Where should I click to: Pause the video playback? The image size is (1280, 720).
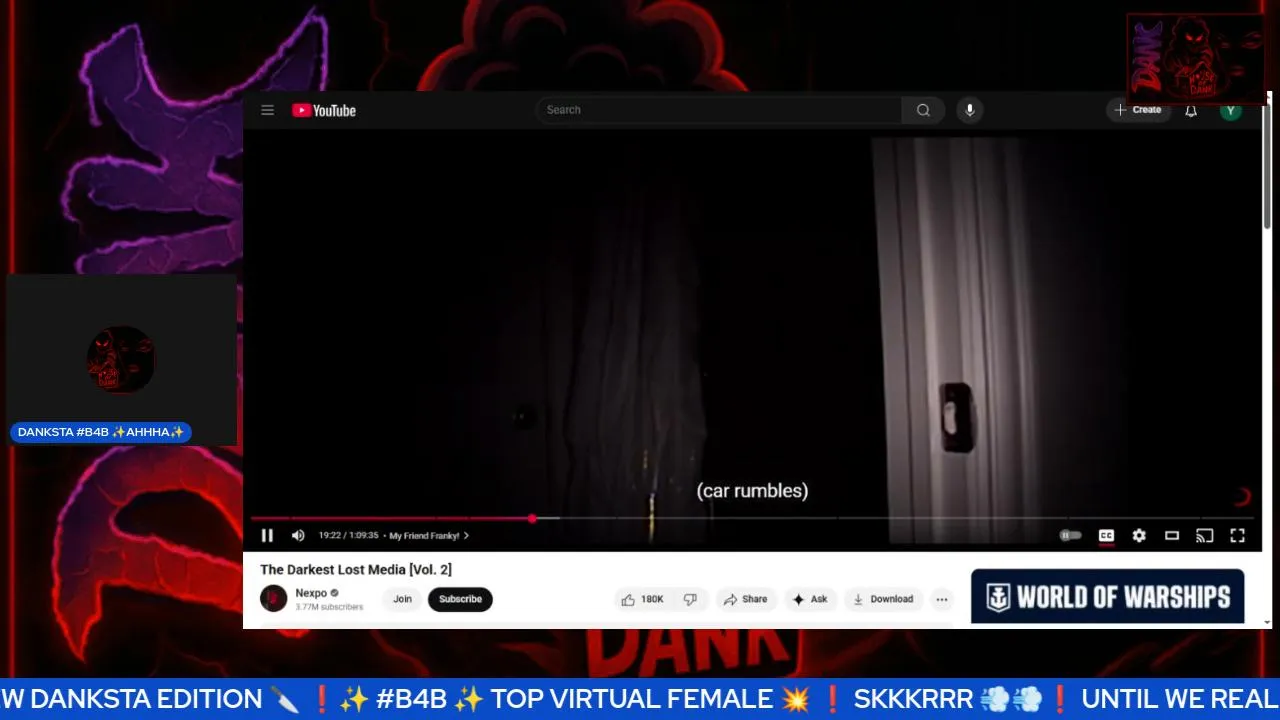click(267, 536)
